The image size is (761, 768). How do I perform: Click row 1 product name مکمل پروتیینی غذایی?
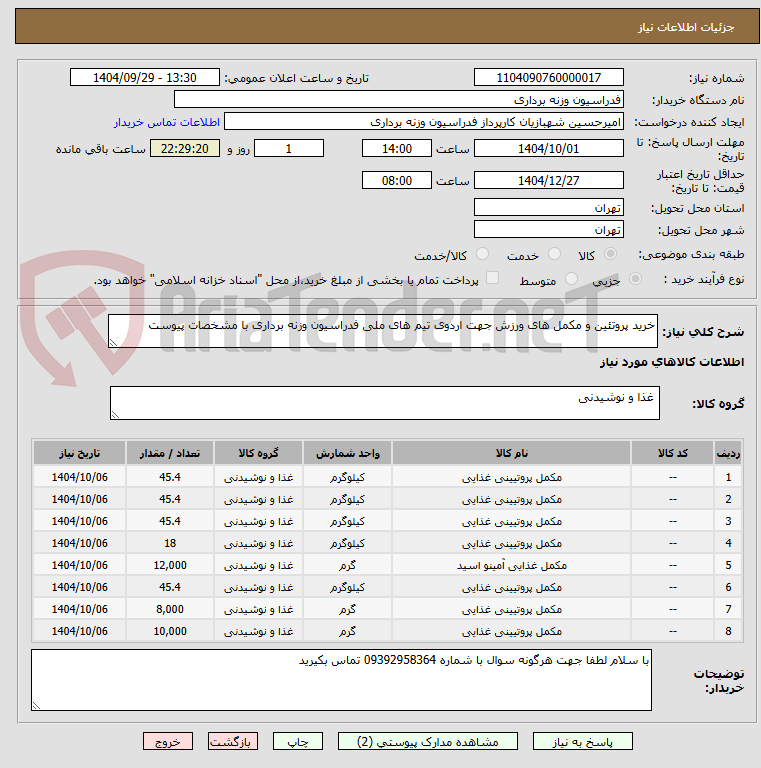(511, 477)
